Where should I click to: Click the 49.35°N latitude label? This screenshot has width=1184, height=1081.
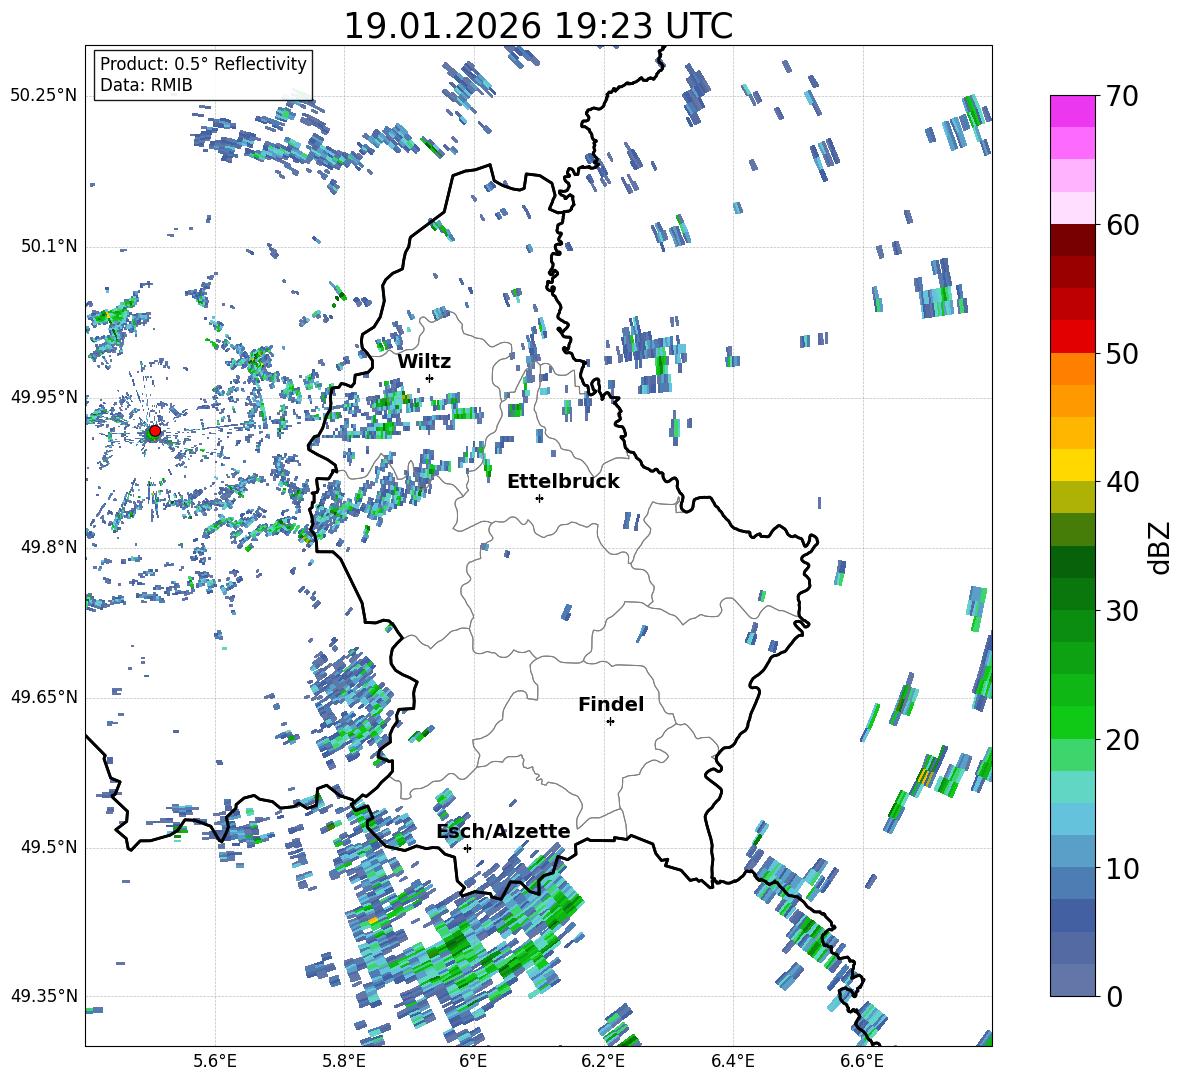click(44, 996)
